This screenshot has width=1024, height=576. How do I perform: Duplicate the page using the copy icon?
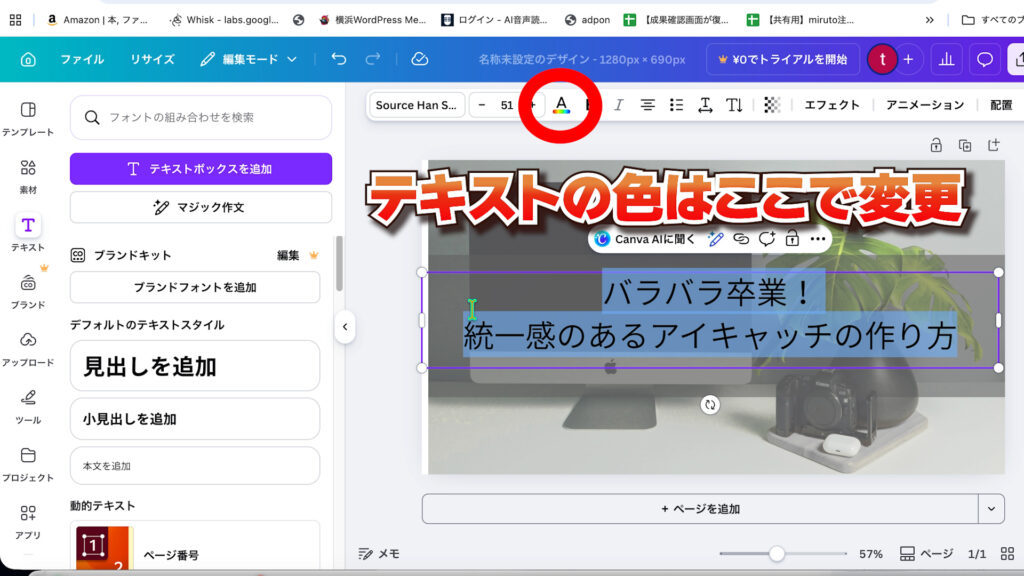(x=965, y=145)
